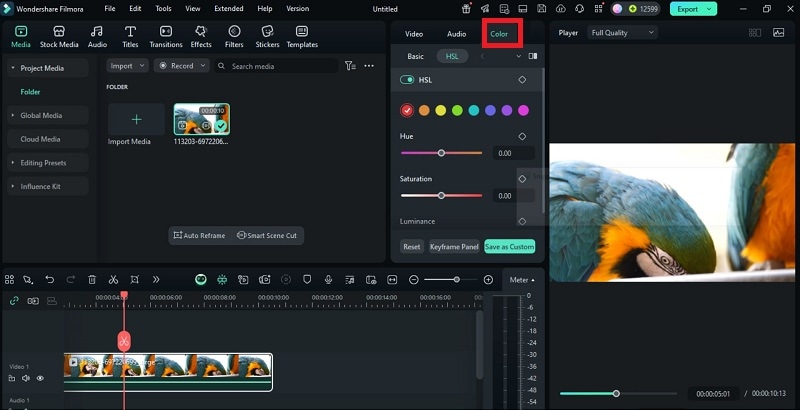Open the headset support icon
The width and height of the screenshot is (800, 410).
579,9
